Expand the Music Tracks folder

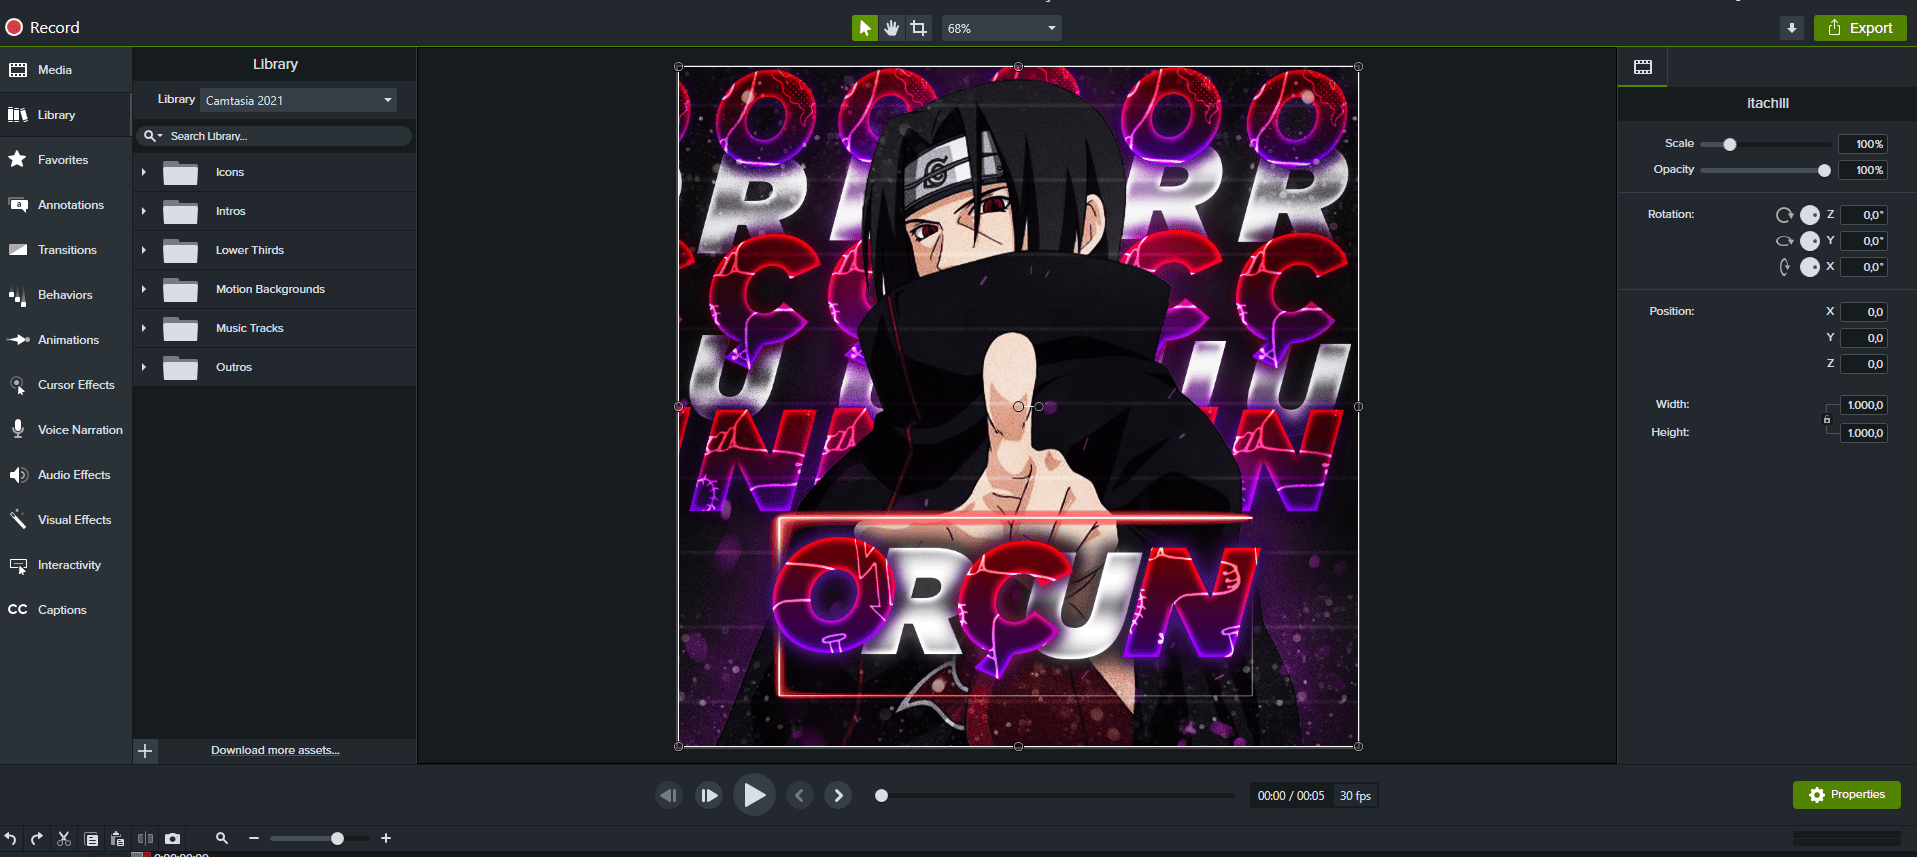(x=144, y=329)
